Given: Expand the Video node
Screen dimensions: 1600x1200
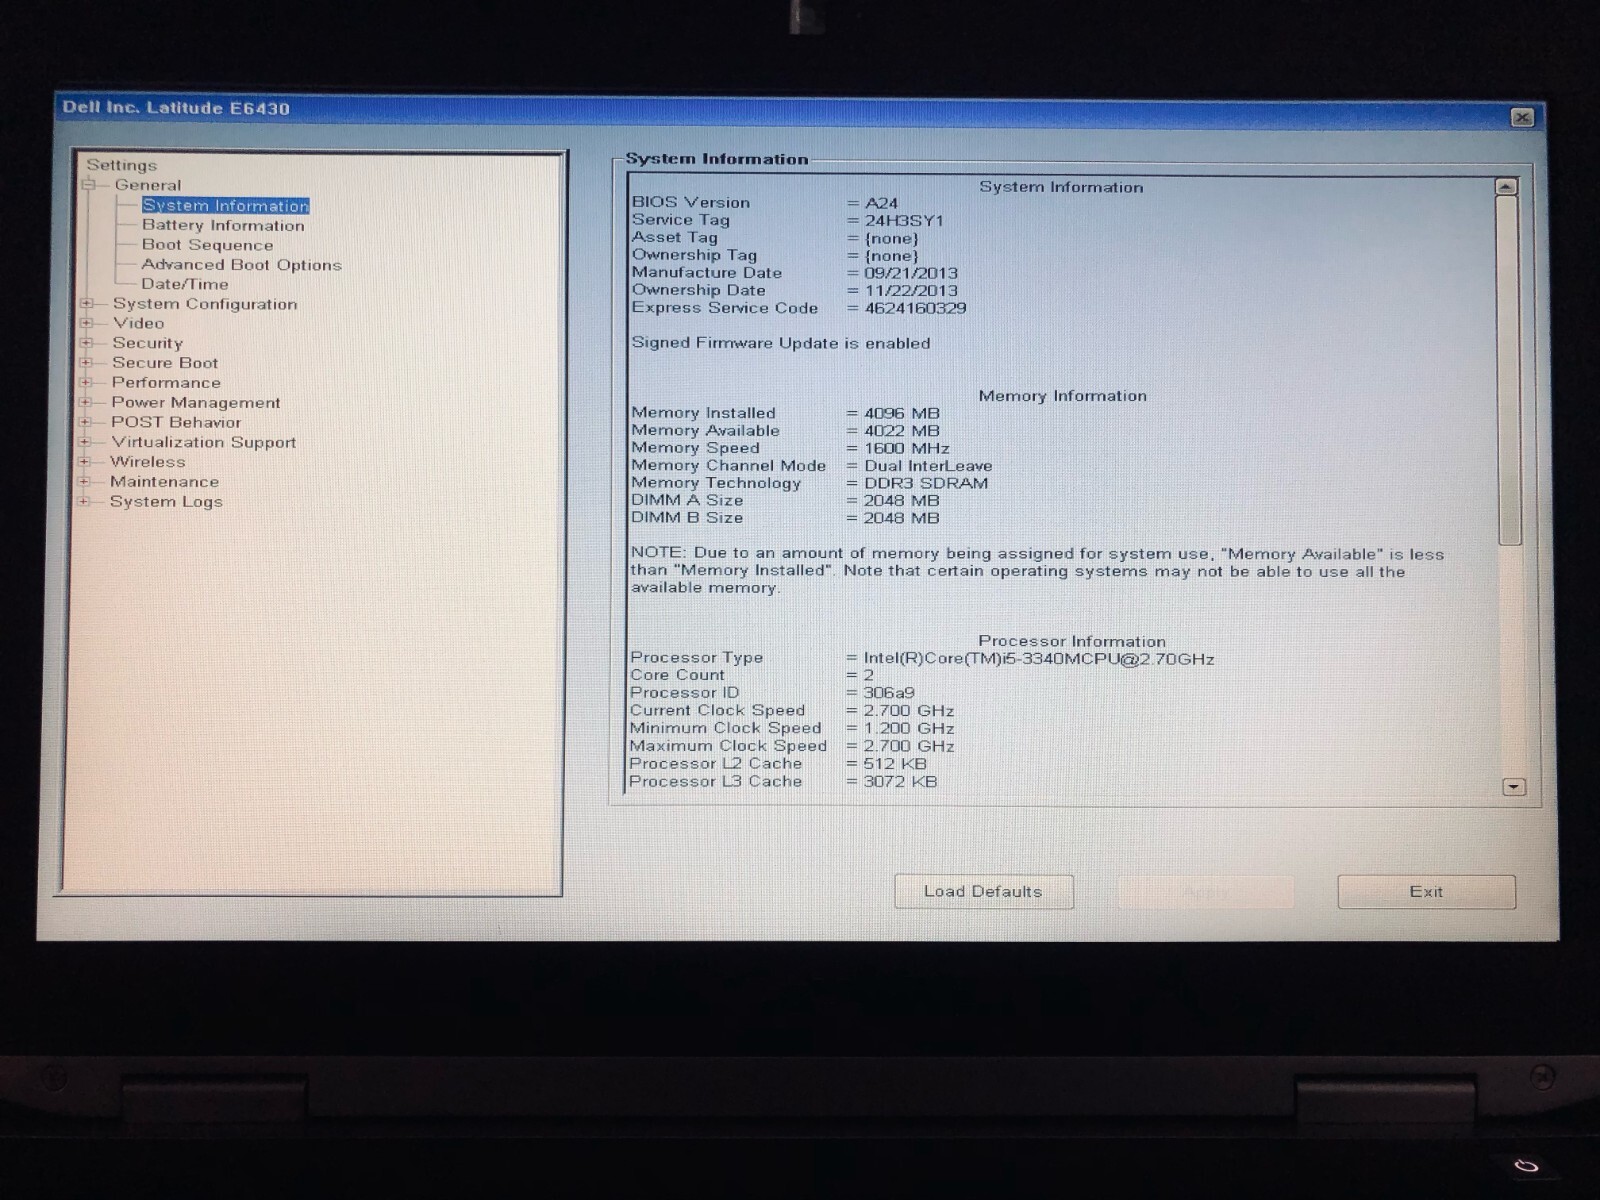Looking at the screenshot, I should click(87, 323).
